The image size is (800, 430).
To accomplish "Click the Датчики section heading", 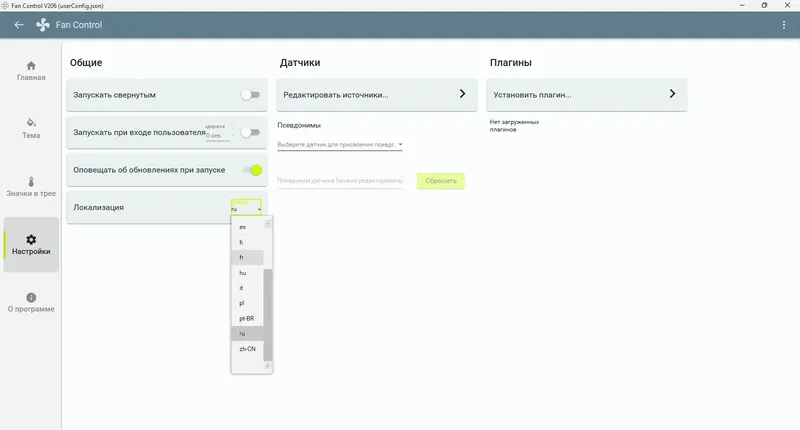I will [x=300, y=63].
